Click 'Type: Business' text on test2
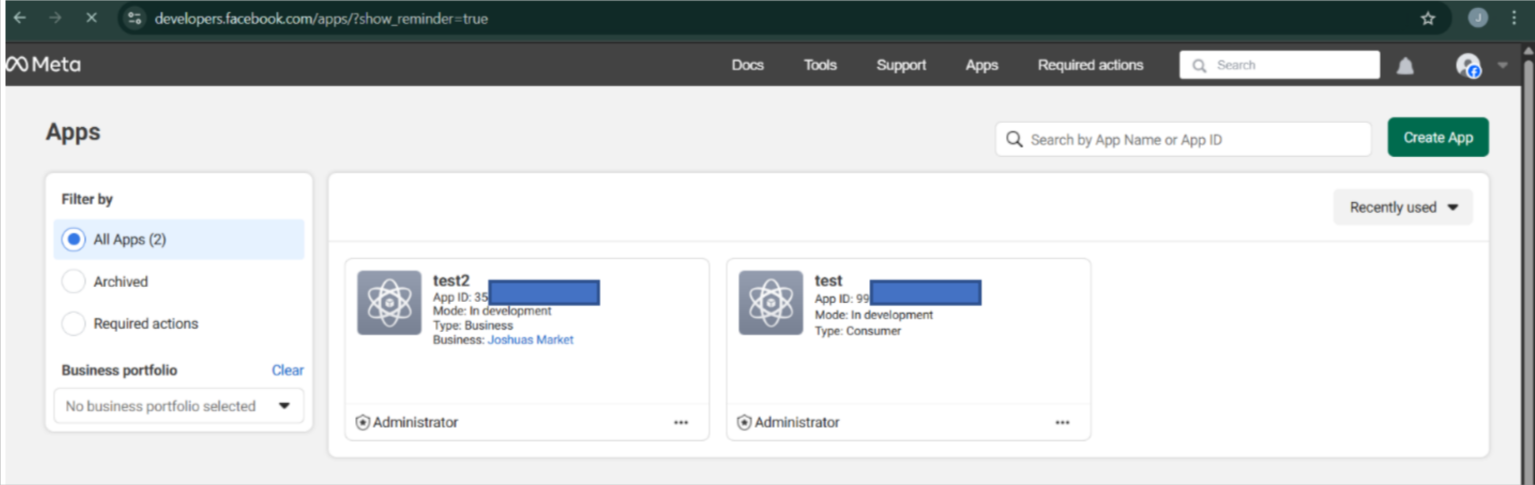 pyautogui.click(x=473, y=326)
